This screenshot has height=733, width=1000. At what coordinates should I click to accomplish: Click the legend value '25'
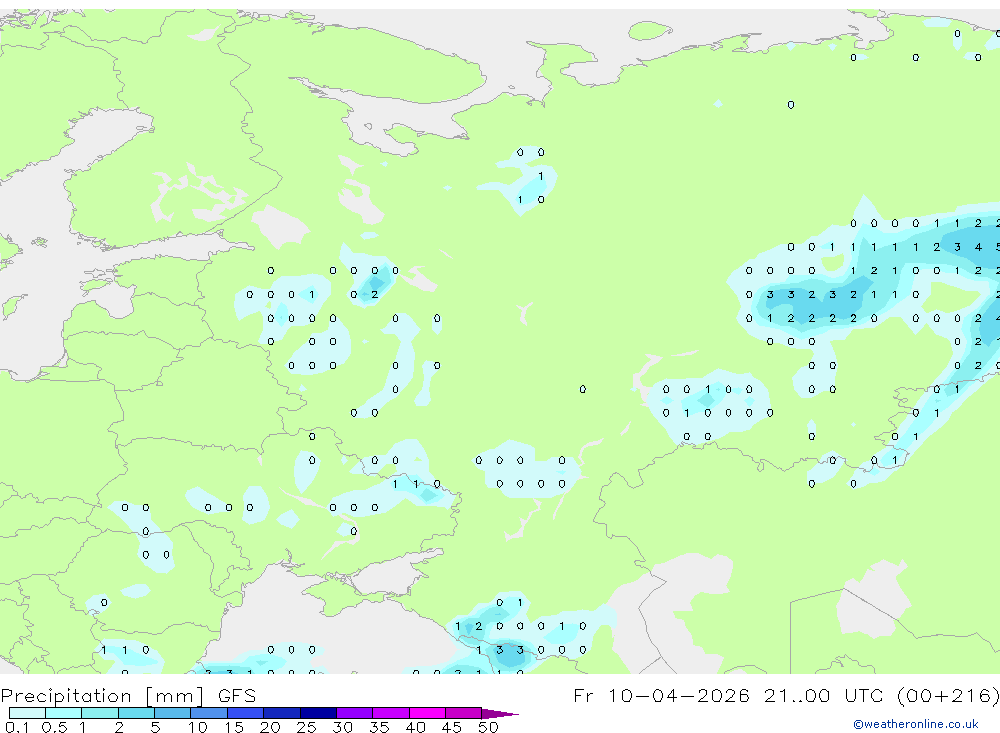point(306,727)
